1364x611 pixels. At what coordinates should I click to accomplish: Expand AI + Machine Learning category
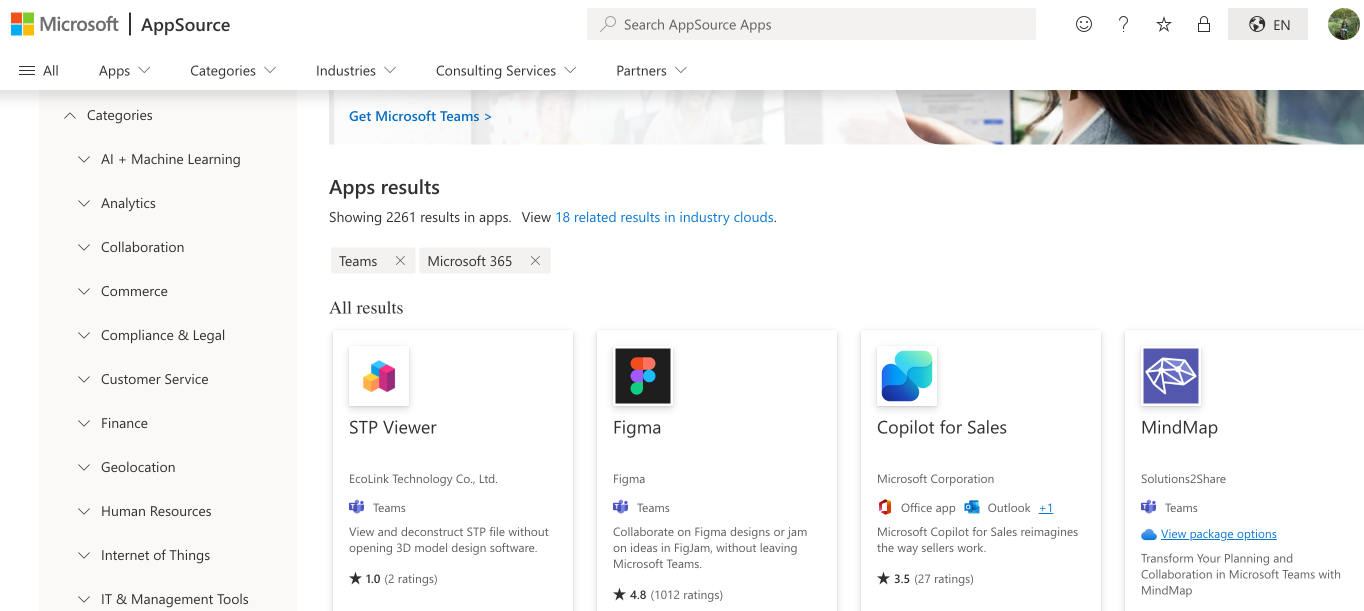point(84,160)
